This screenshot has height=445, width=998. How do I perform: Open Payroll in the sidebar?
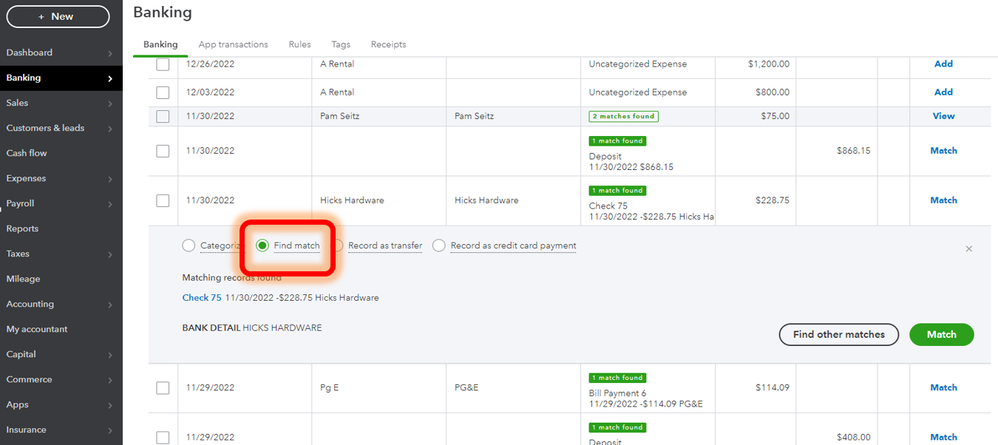click(x=20, y=204)
